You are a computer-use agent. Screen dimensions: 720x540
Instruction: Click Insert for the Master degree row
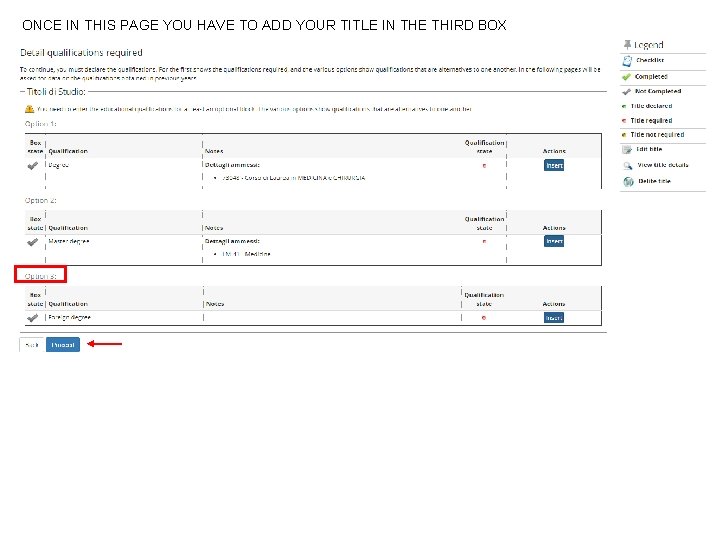pyautogui.click(x=554, y=241)
